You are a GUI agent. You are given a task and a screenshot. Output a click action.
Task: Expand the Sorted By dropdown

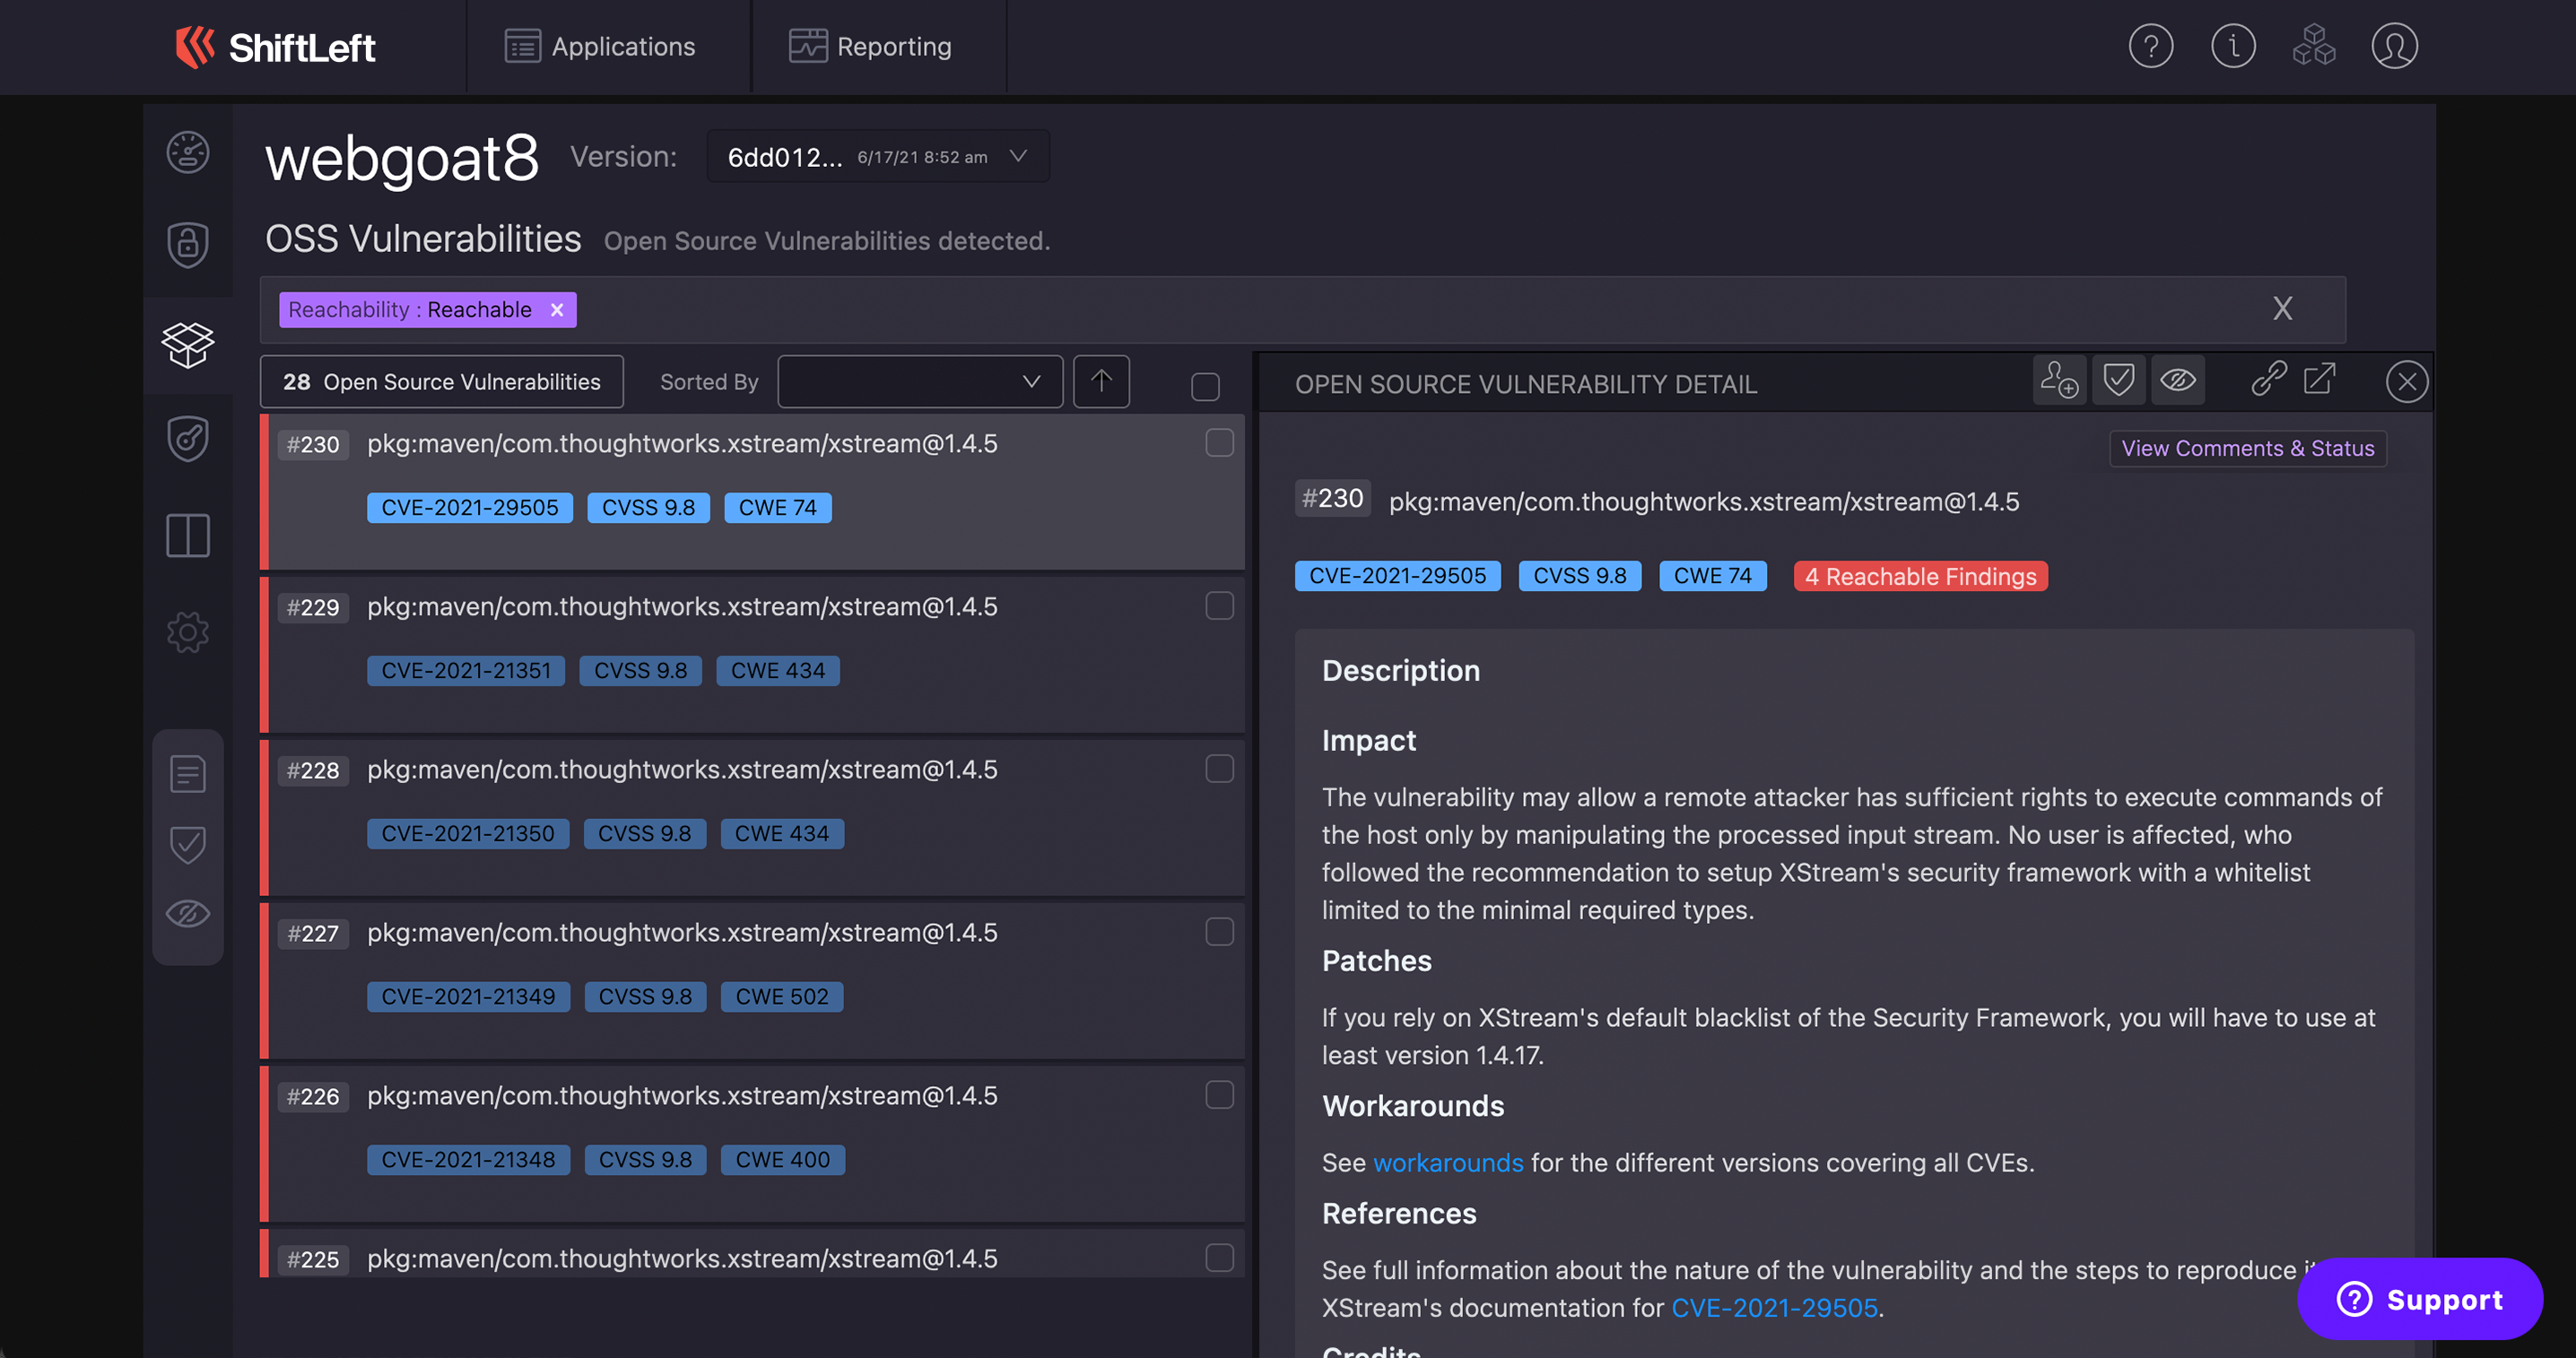(919, 382)
